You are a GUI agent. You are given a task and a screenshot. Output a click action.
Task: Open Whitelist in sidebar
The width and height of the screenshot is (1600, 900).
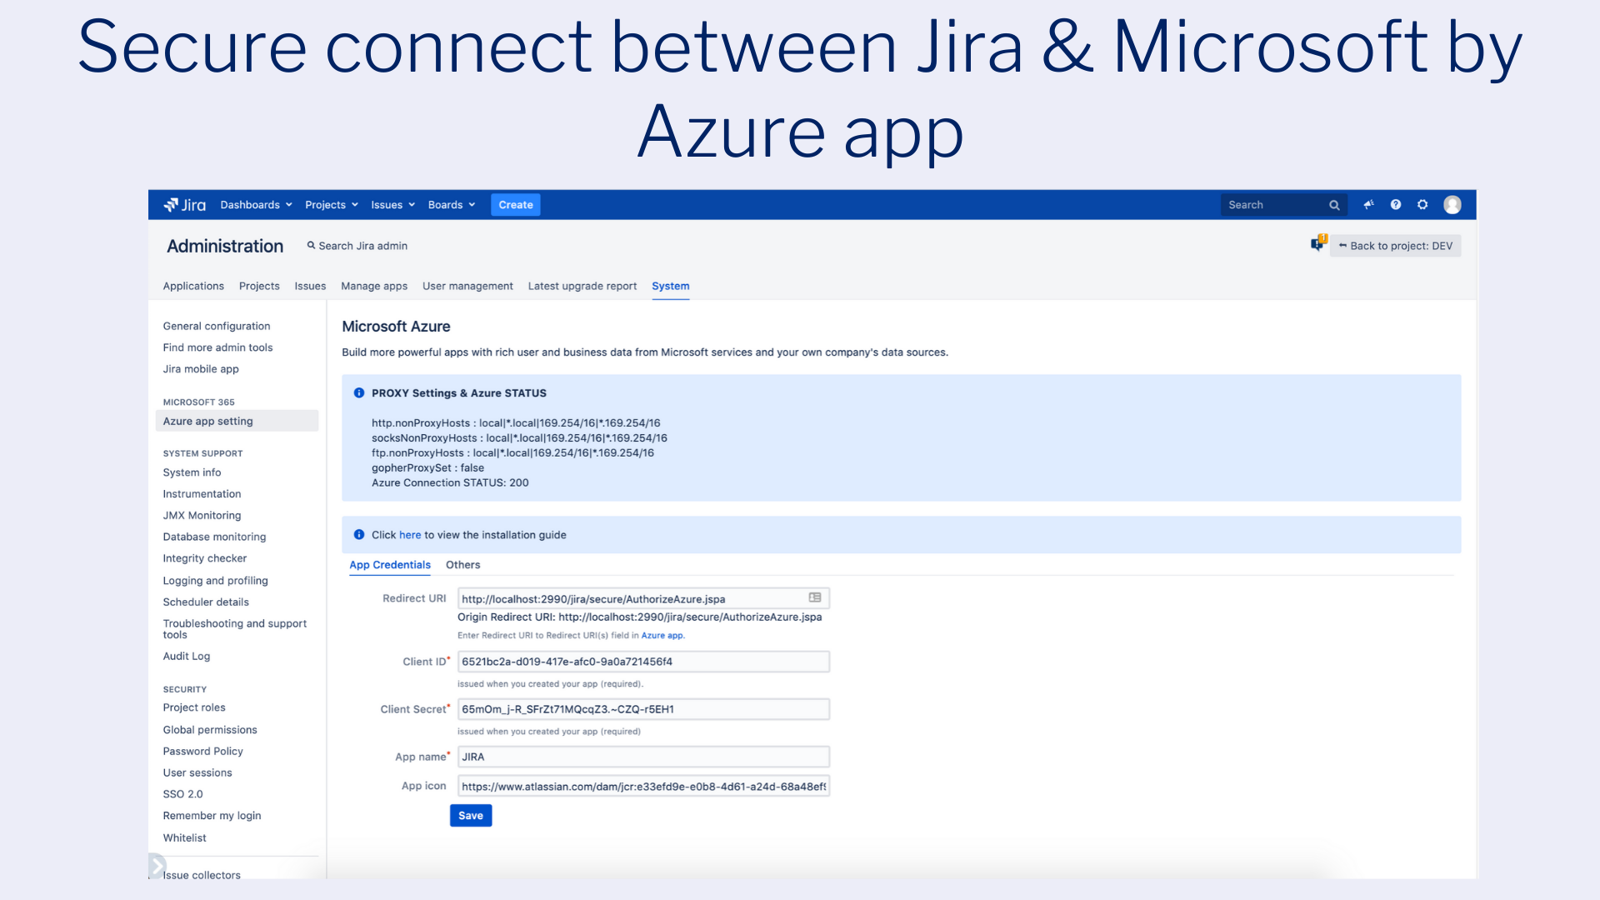coord(184,838)
